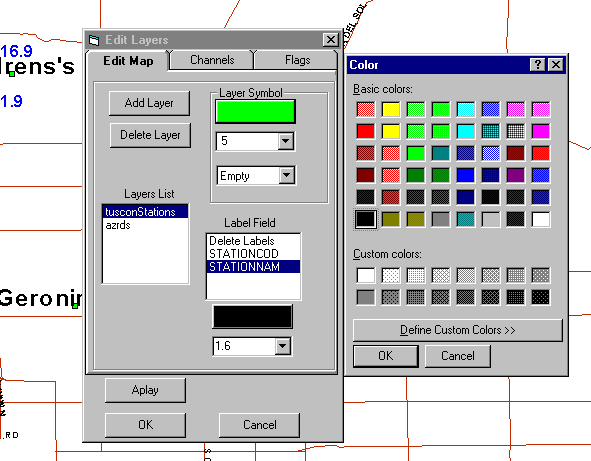Switch to the Channels tab
This screenshot has width=591, height=461.
point(212,60)
